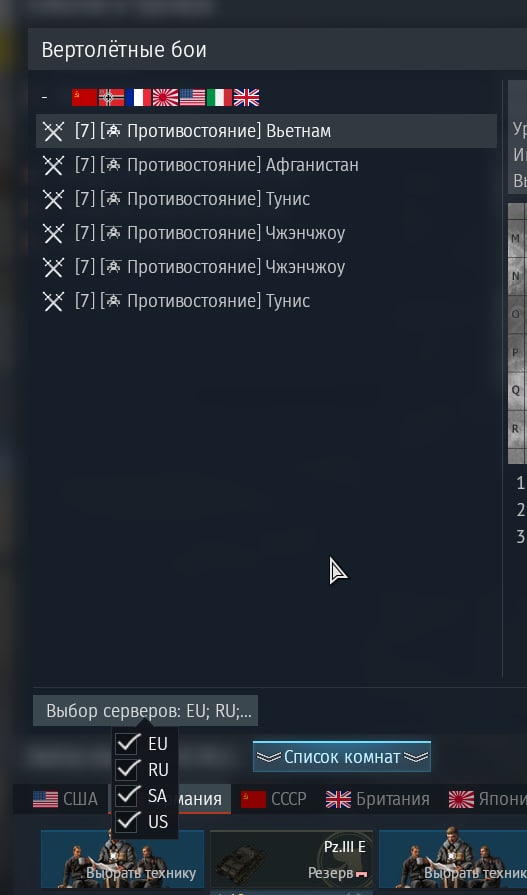The height and width of the screenshot is (895, 527).
Task: Select the Japanese rising sun flag icon
Action: point(166,98)
